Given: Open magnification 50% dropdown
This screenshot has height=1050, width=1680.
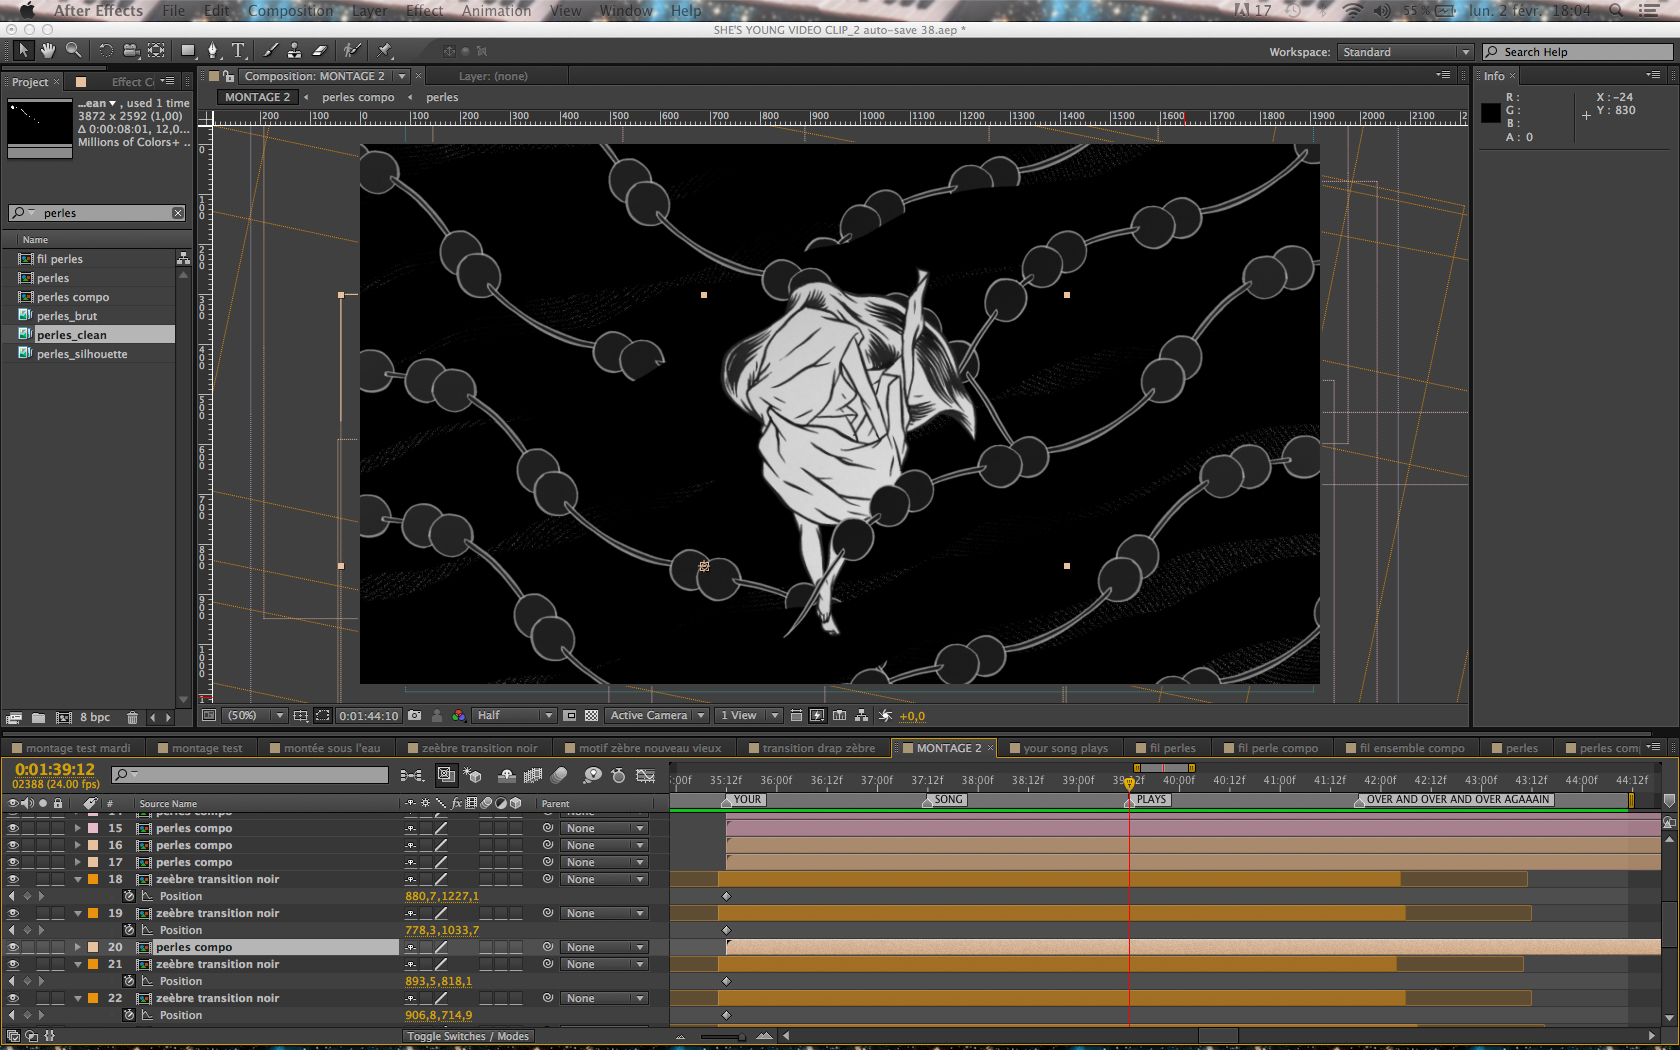Looking at the screenshot, I should 256,716.
